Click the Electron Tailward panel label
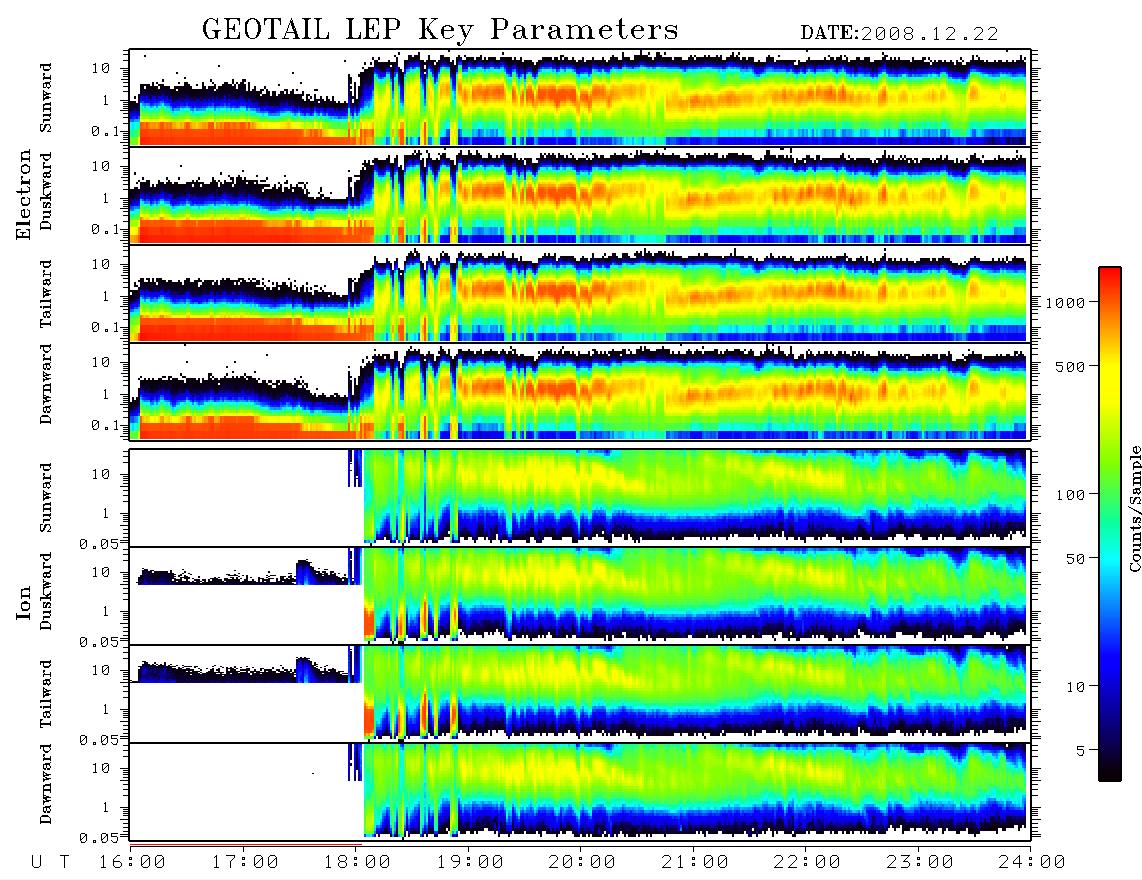Image resolution: width=1142 pixels, height=880 pixels. 46,294
